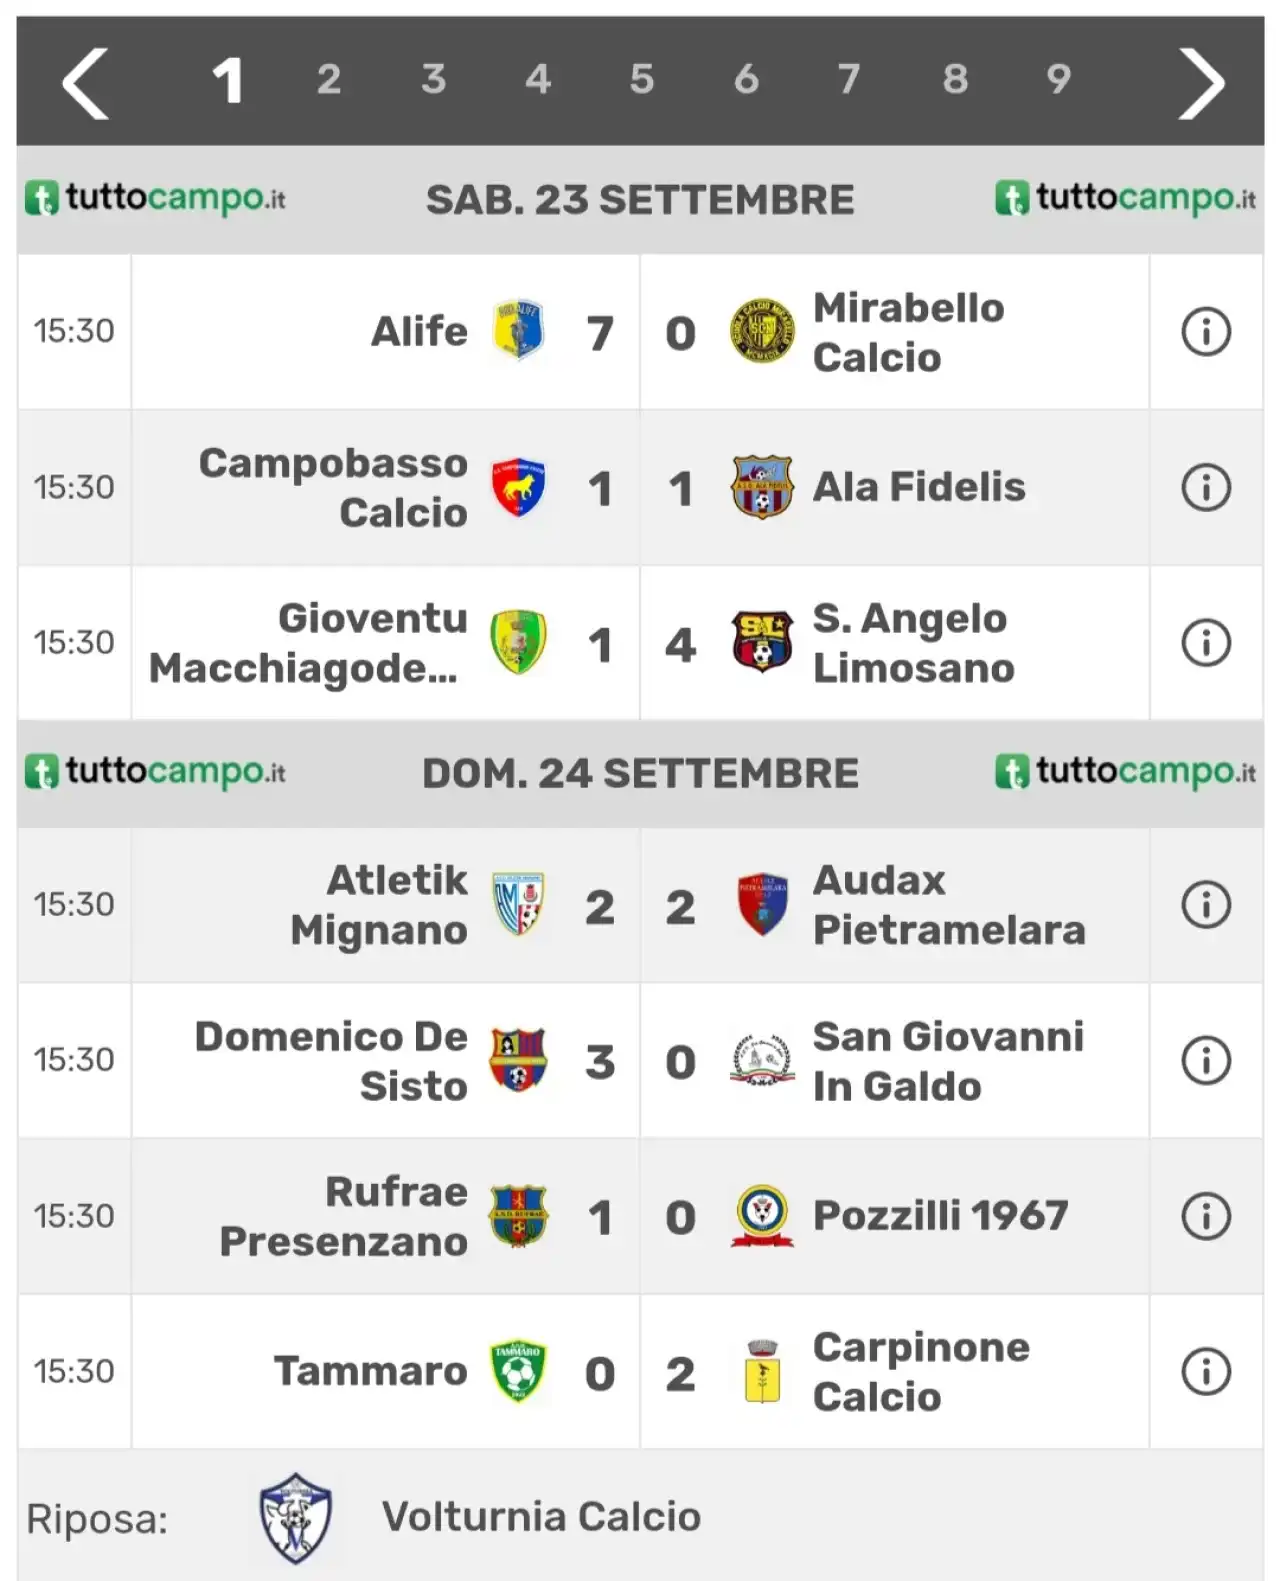Image resolution: width=1280 pixels, height=1581 pixels.
Task: Open info for Tammaro vs Carpinone Calcio
Action: 1206,1372
